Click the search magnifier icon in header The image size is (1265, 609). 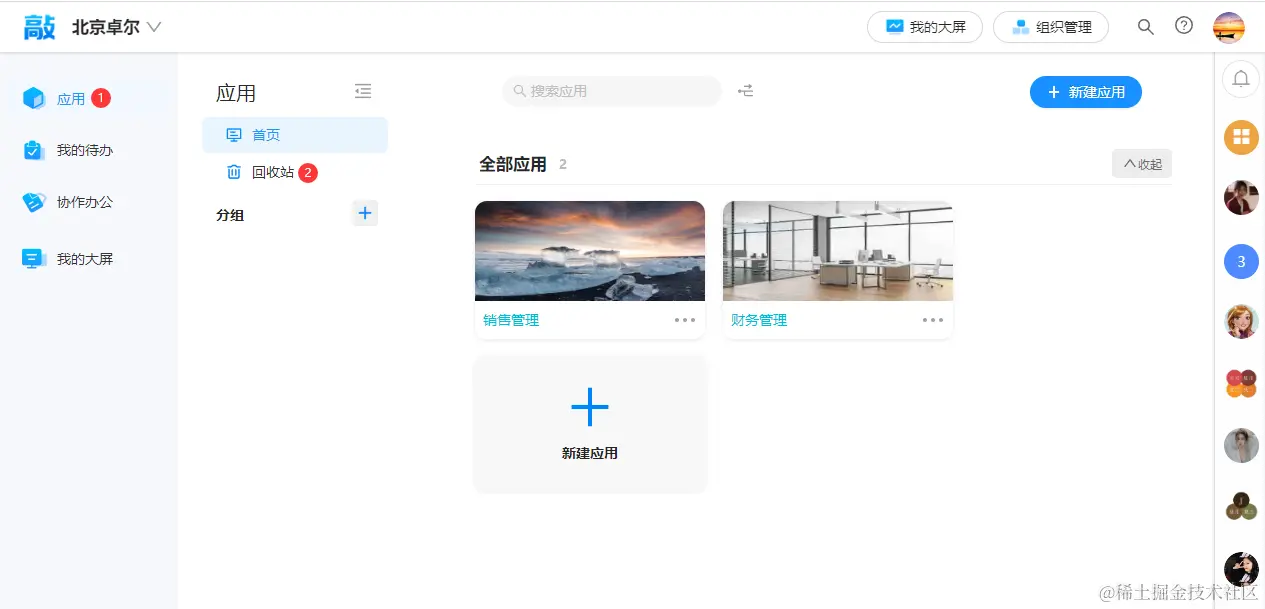coord(1146,27)
